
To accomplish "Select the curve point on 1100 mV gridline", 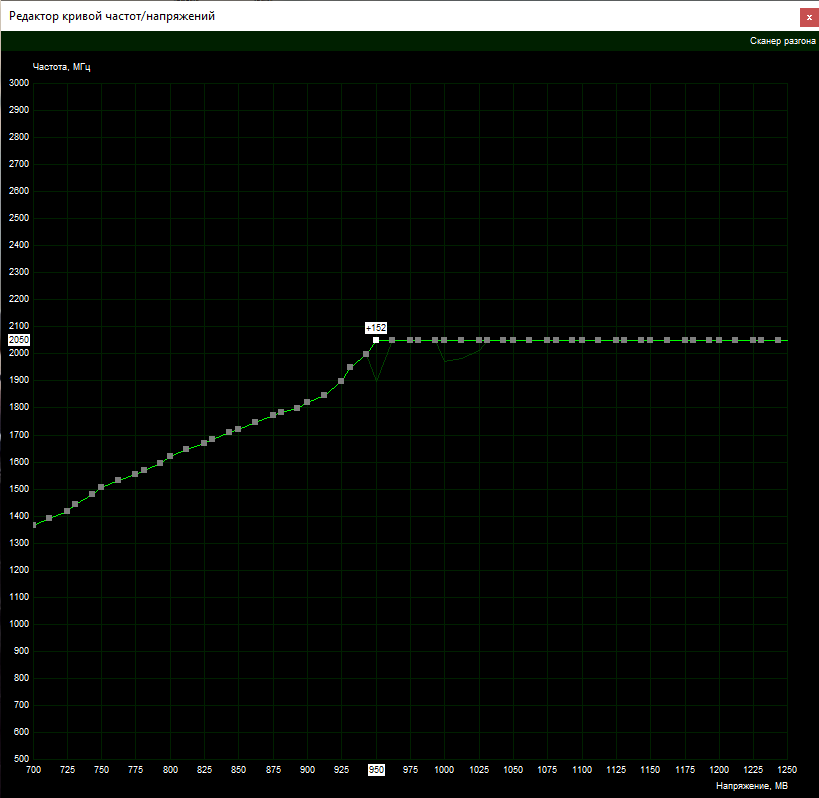I will [x=582, y=340].
